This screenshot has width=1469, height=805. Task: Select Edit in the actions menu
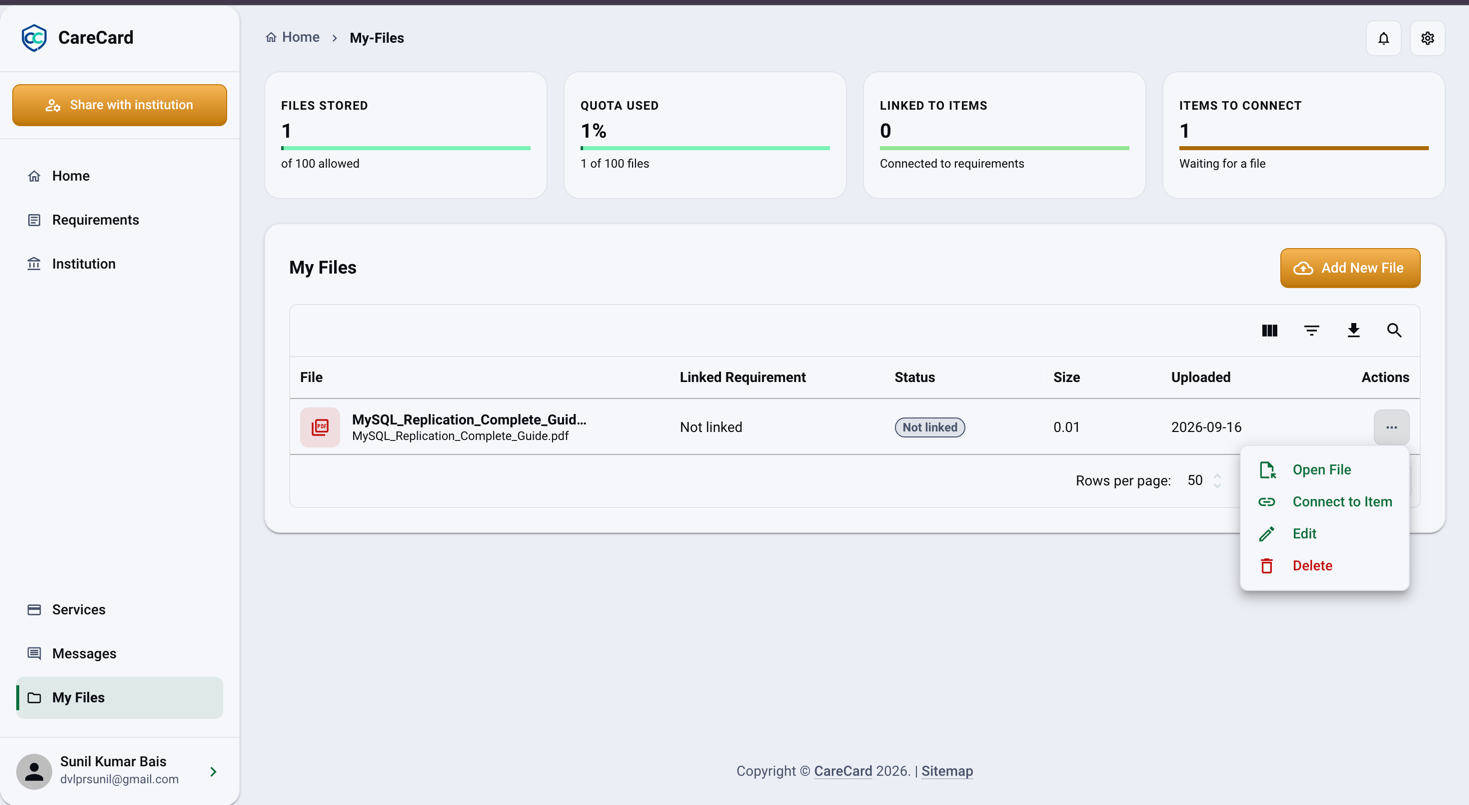click(x=1325, y=534)
